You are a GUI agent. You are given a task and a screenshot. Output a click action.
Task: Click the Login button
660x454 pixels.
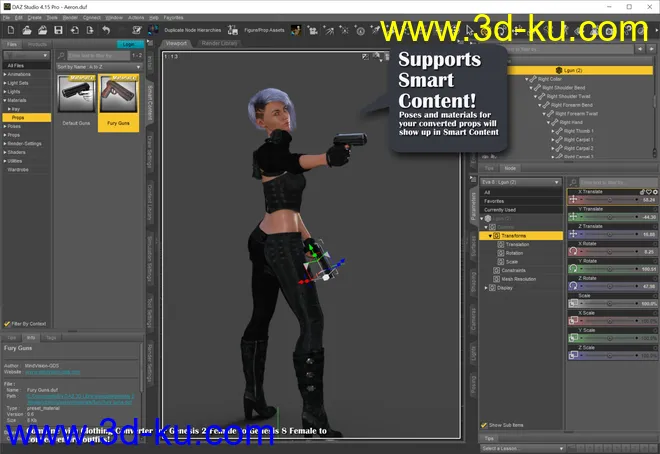coord(129,44)
